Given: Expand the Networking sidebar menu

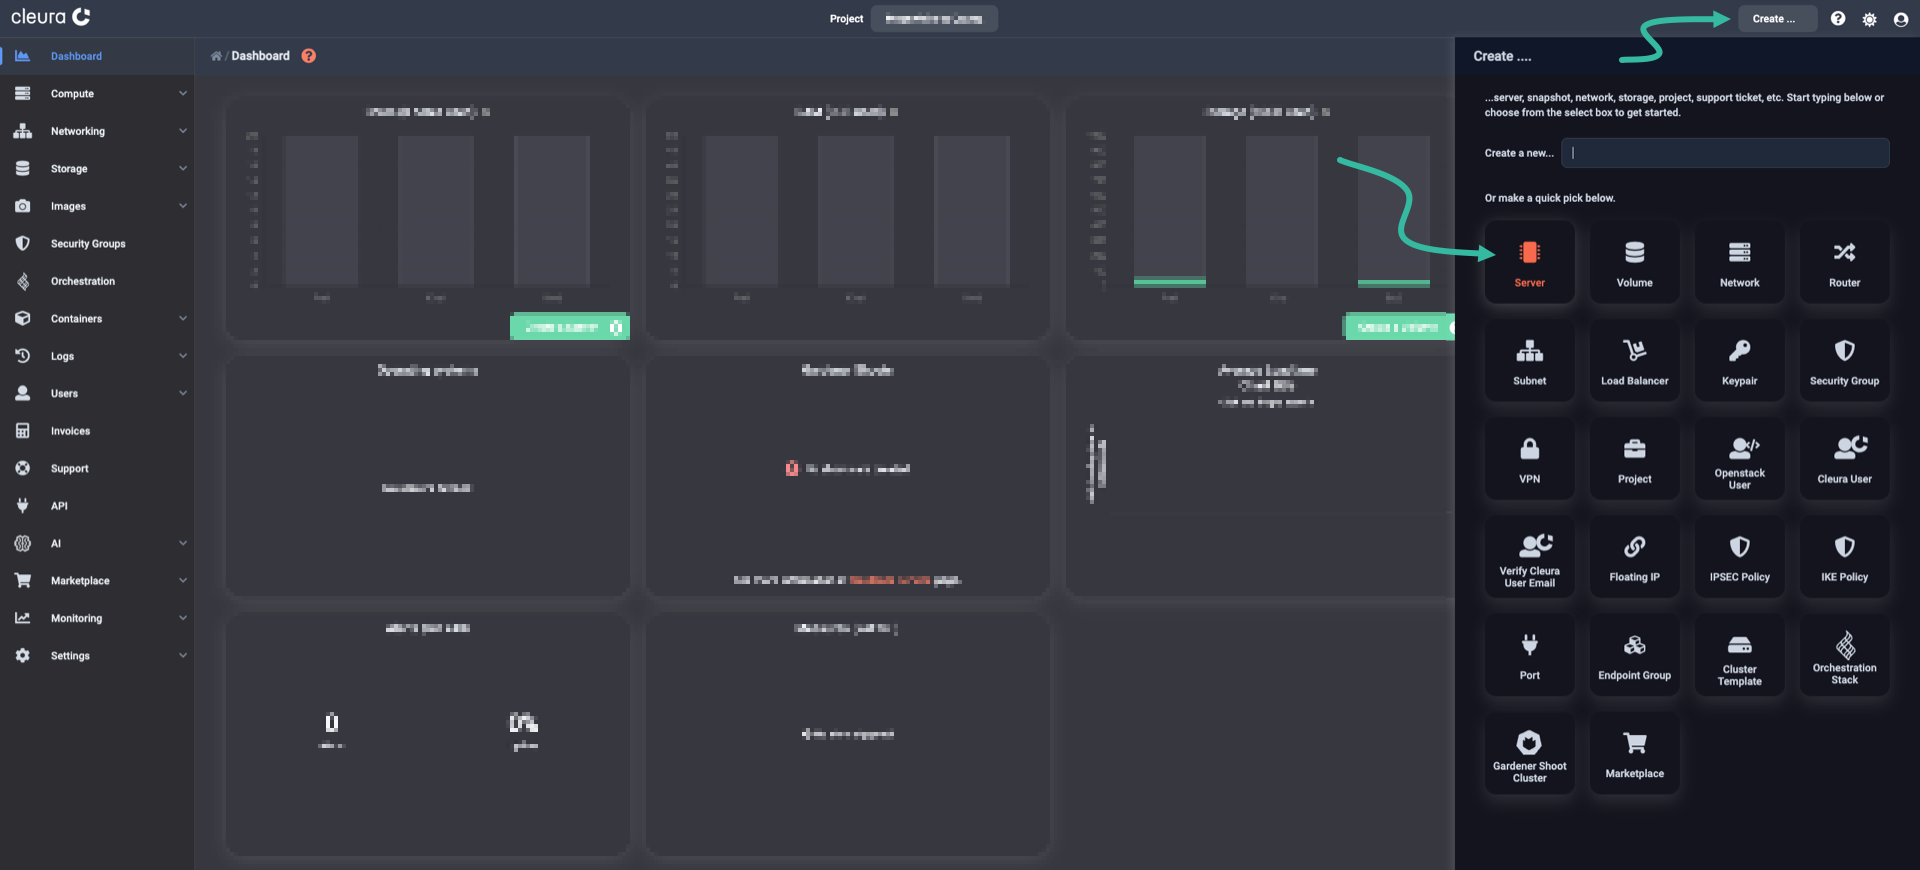Looking at the screenshot, I should (97, 131).
